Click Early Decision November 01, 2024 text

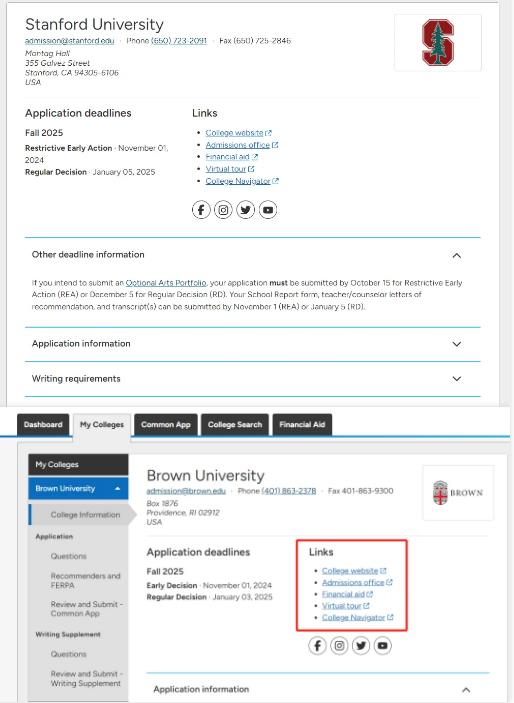(209, 586)
